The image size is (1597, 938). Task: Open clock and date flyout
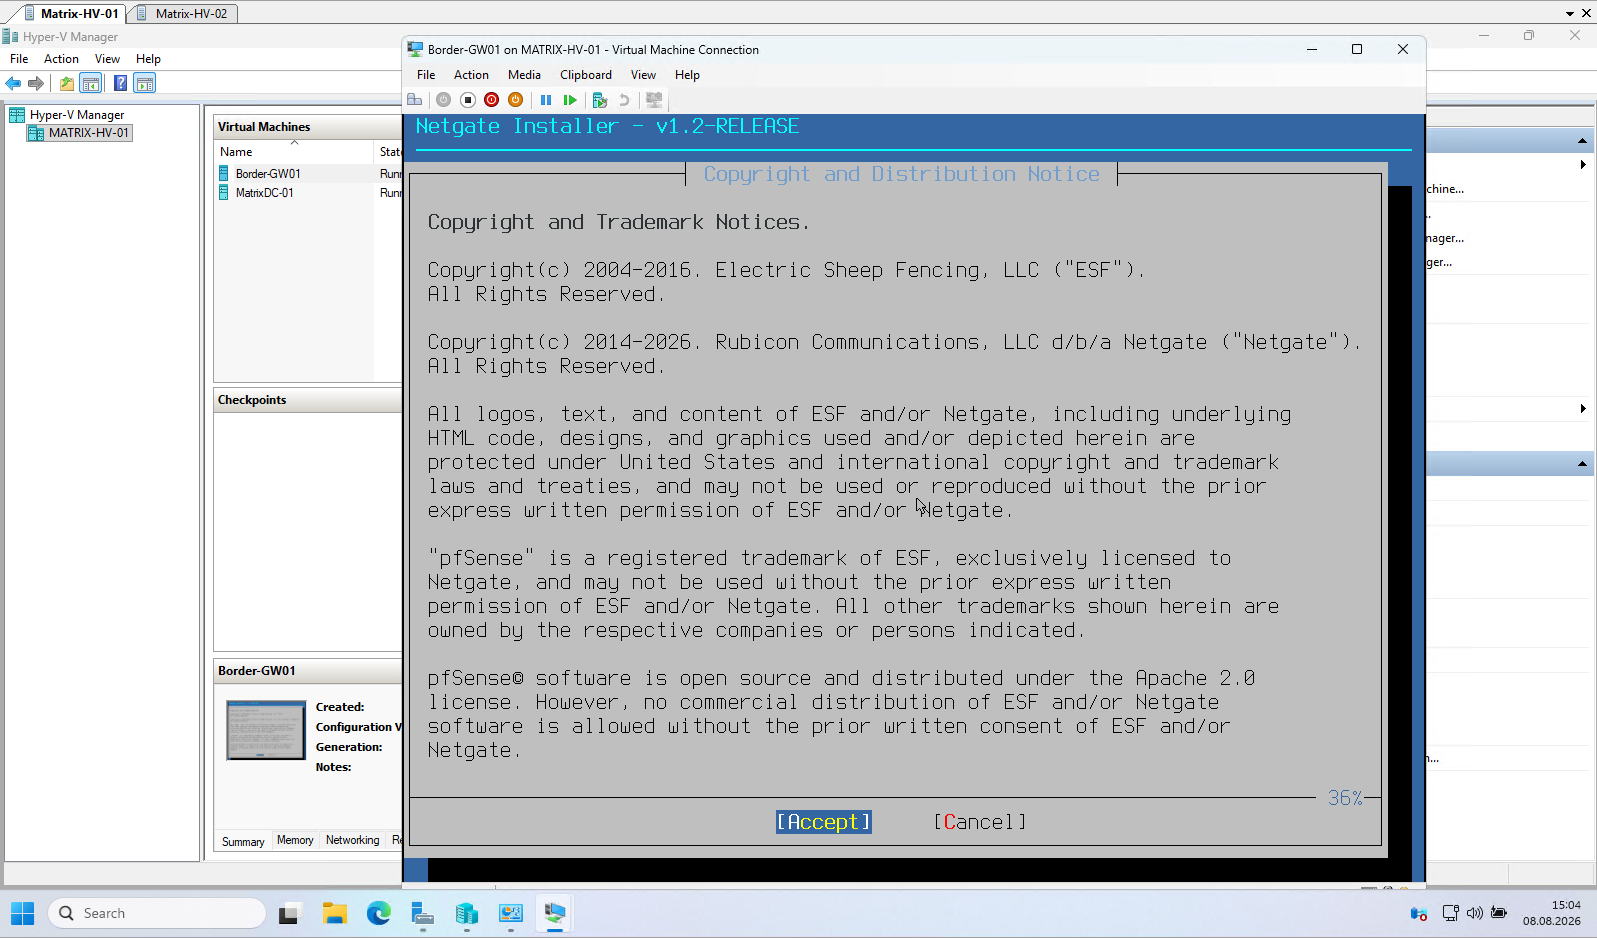point(1552,913)
